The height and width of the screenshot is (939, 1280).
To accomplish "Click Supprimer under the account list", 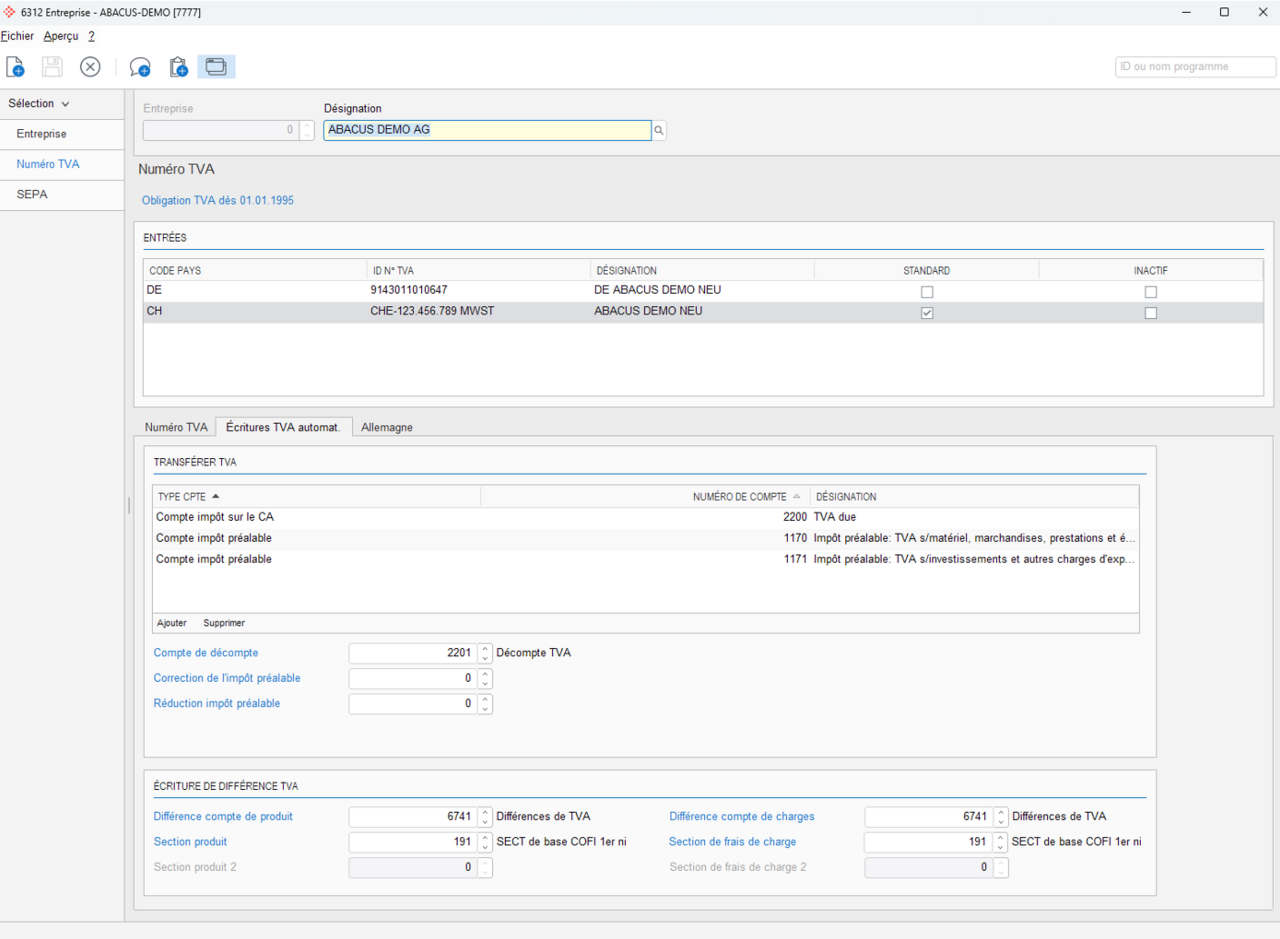I will 224,623.
